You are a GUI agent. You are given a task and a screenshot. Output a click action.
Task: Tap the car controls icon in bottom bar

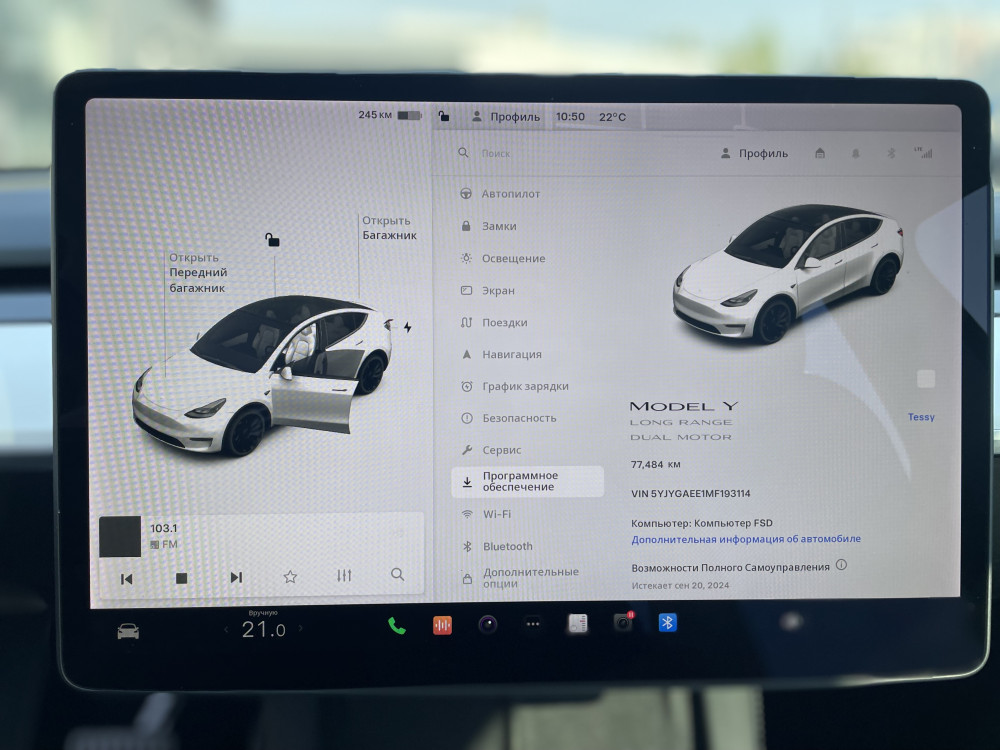click(x=128, y=631)
